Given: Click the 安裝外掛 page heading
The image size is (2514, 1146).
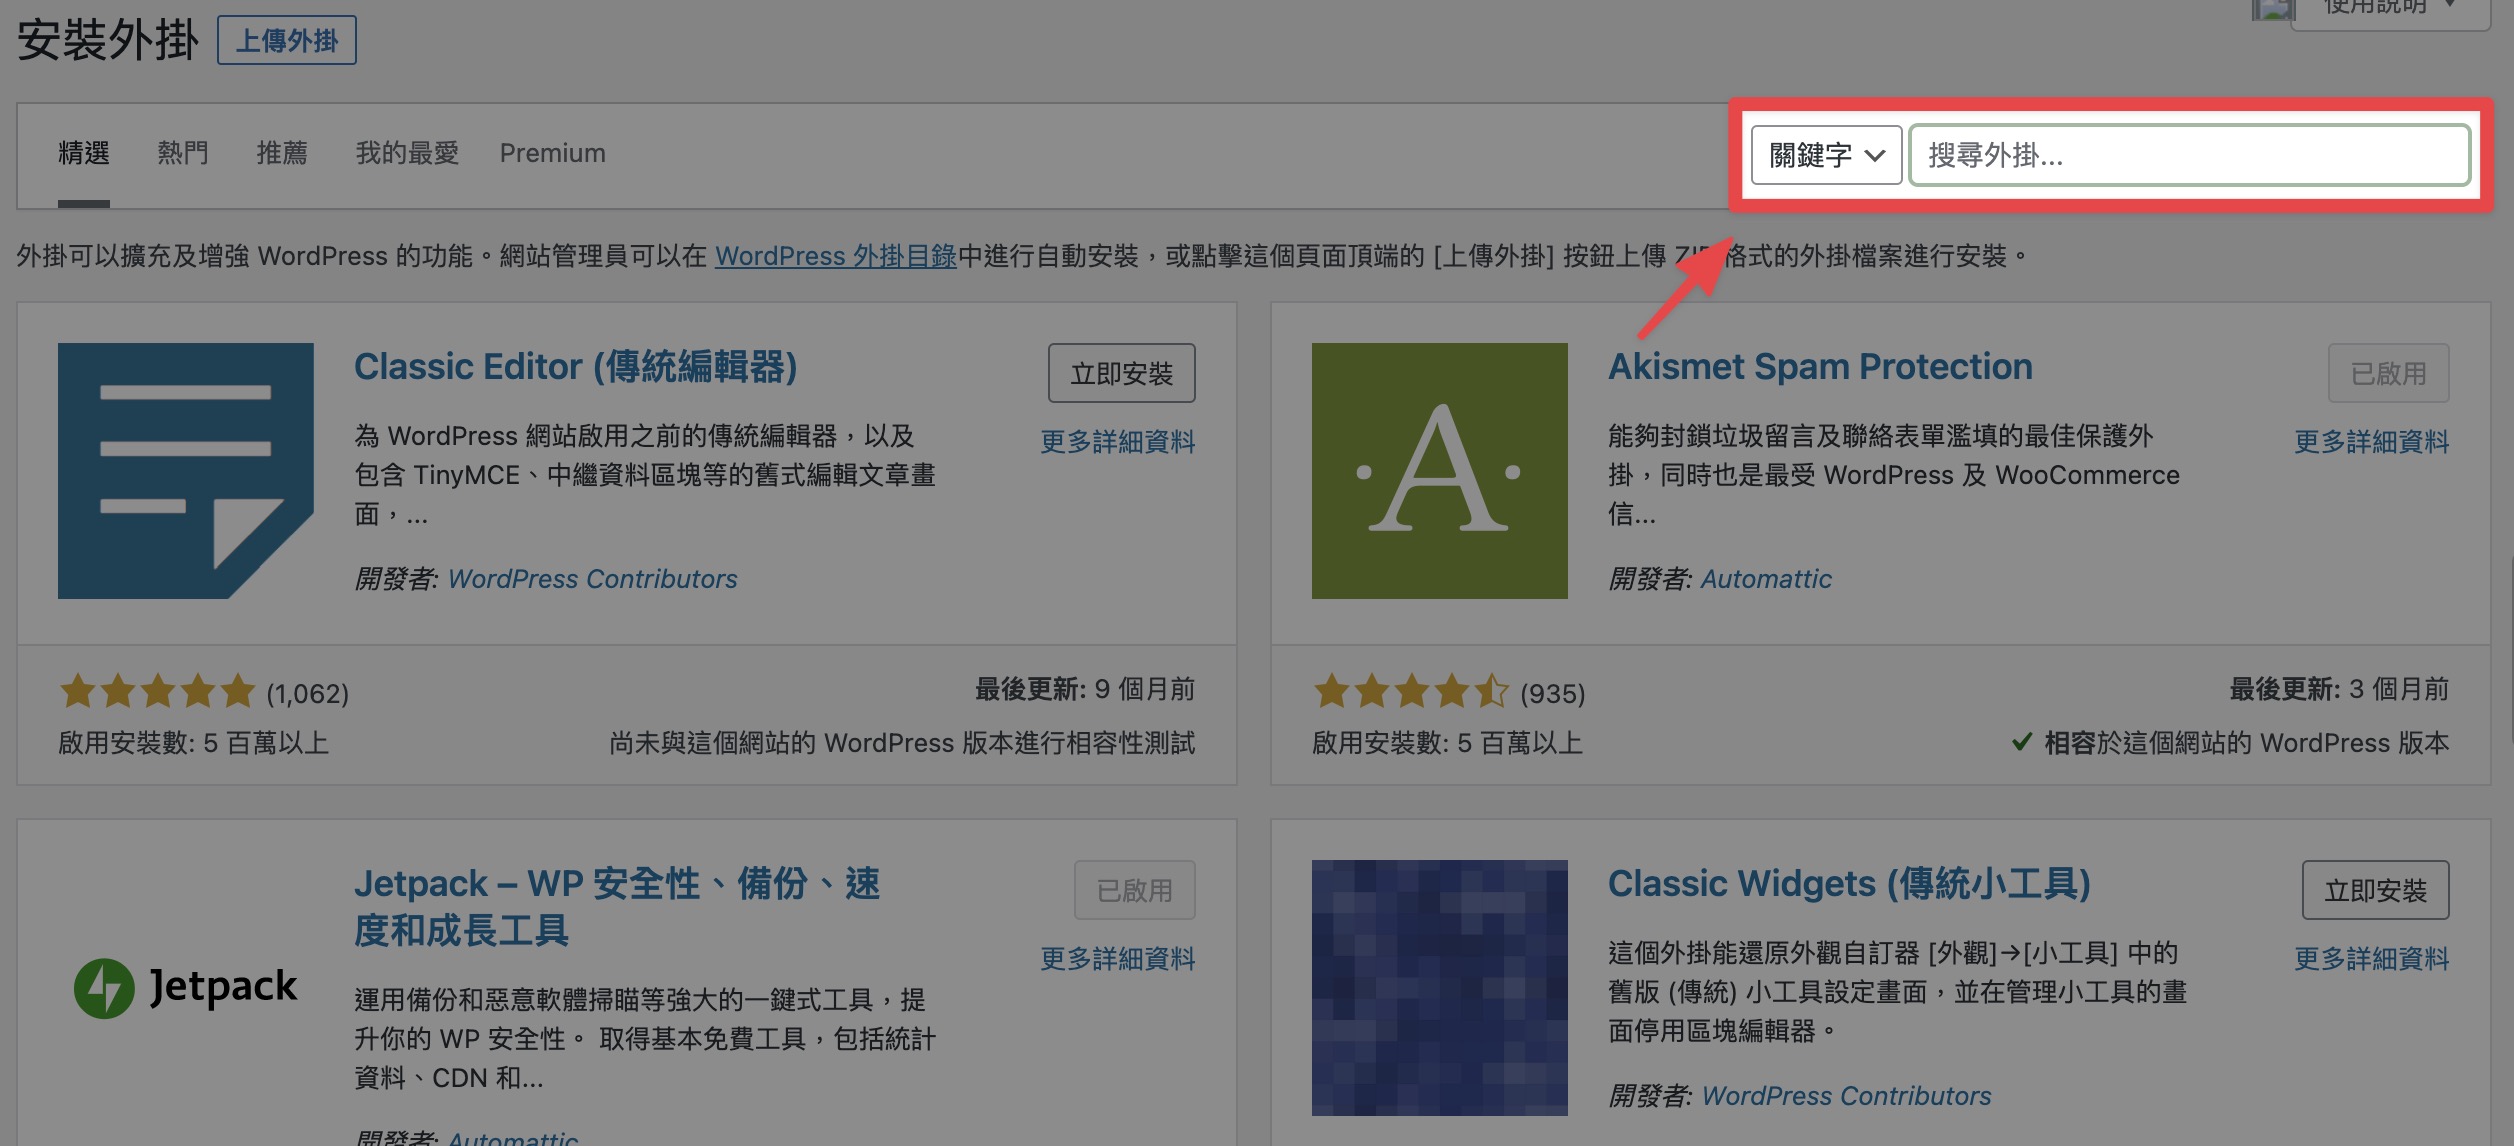Looking at the screenshot, I should point(108,41).
